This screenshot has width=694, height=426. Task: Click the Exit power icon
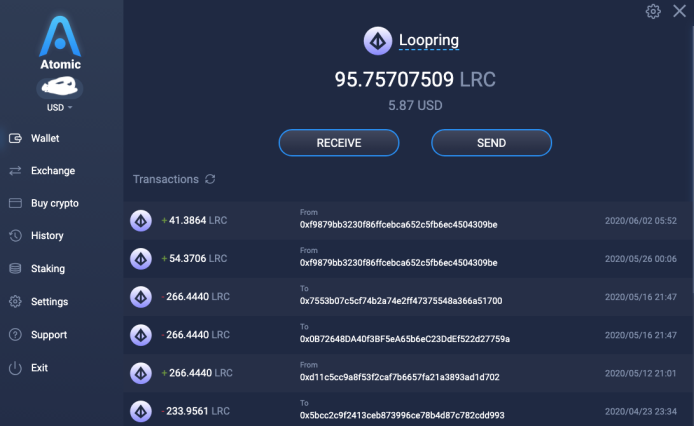click(15, 368)
